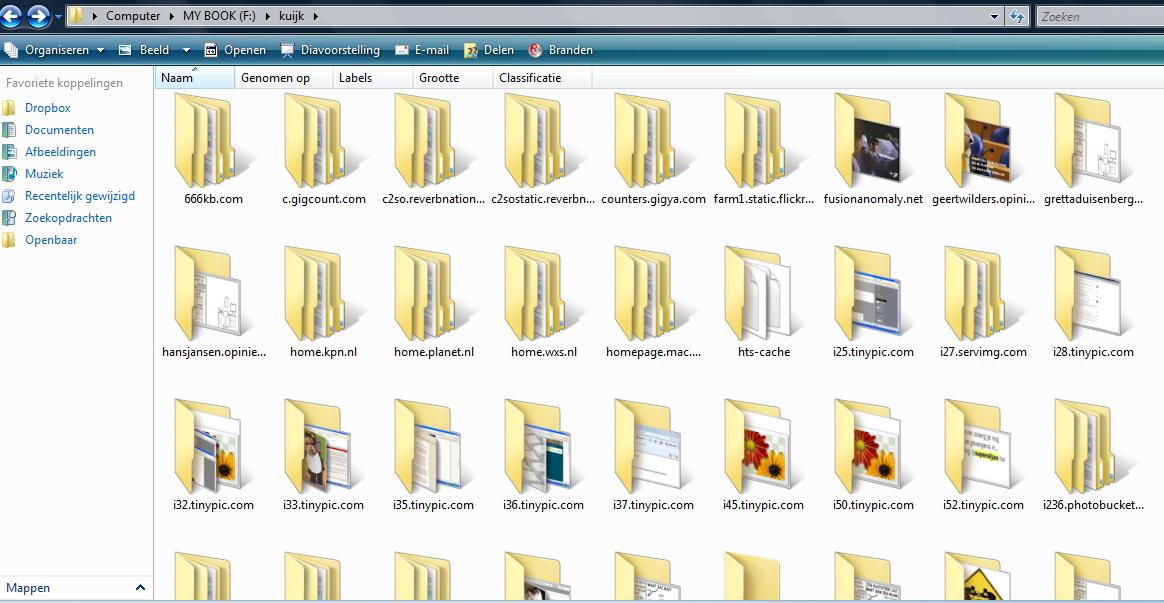This screenshot has height=603, width=1164.
Task: Click E-mail in the toolbar
Action: [x=422, y=50]
